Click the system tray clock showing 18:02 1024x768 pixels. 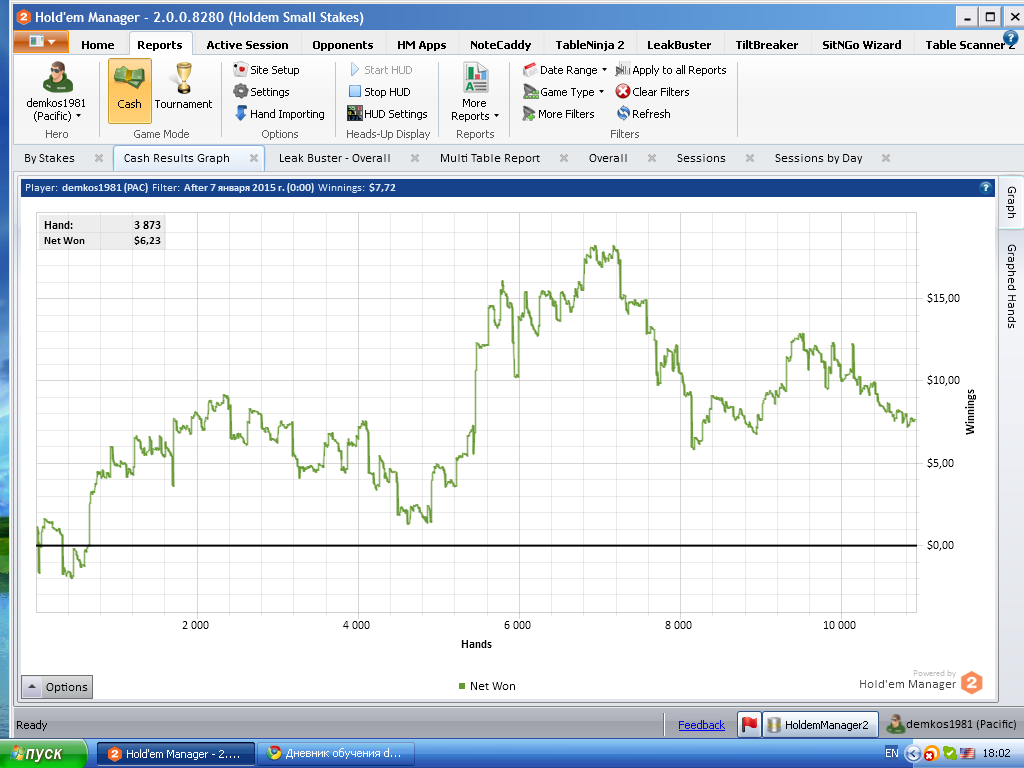tap(997, 754)
